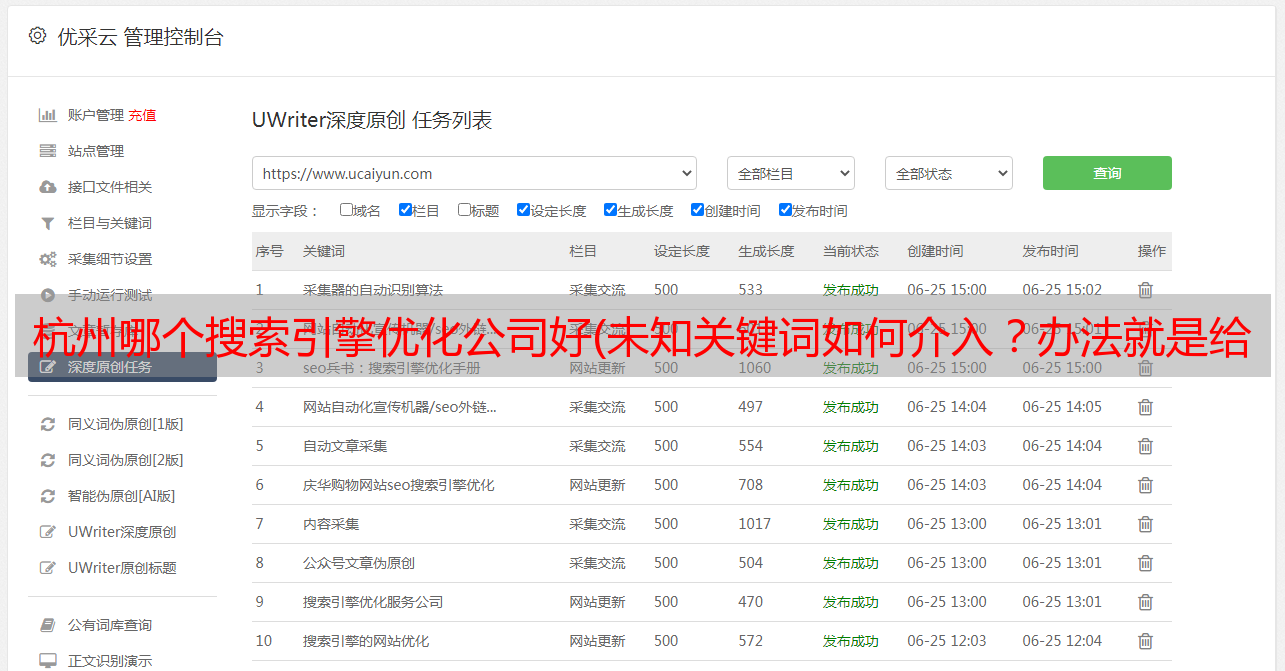The height and width of the screenshot is (671, 1285).
Task: Click the gears icon beside 采集细节设置
Action: pos(47,259)
